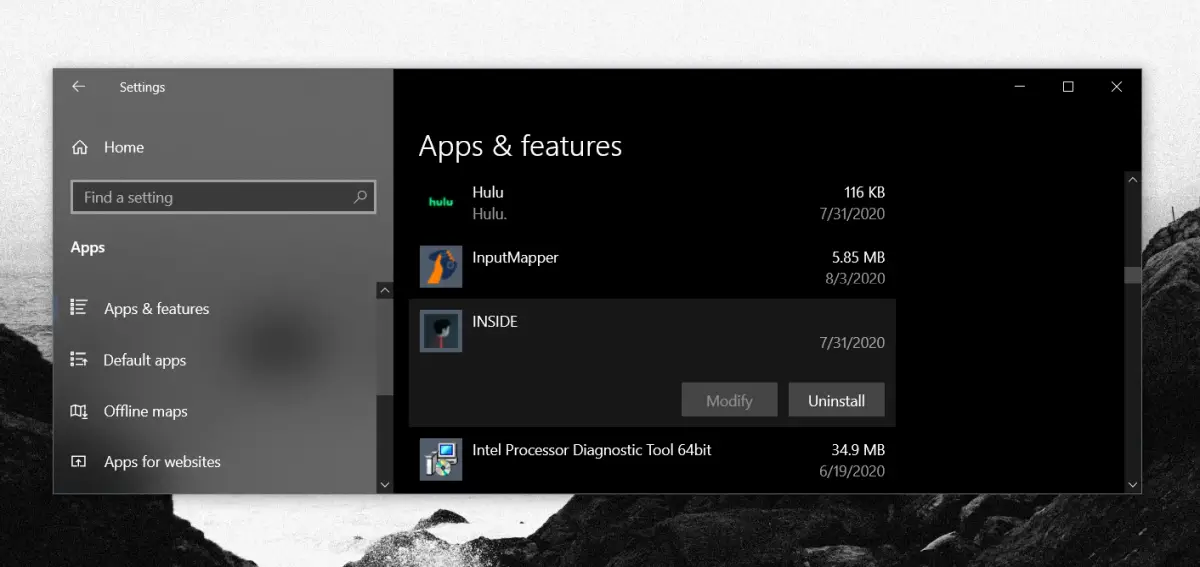Viewport: 1200px width, 567px height.
Task: Click the INSIDE game icon
Action: pyautogui.click(x=441, y=331)
